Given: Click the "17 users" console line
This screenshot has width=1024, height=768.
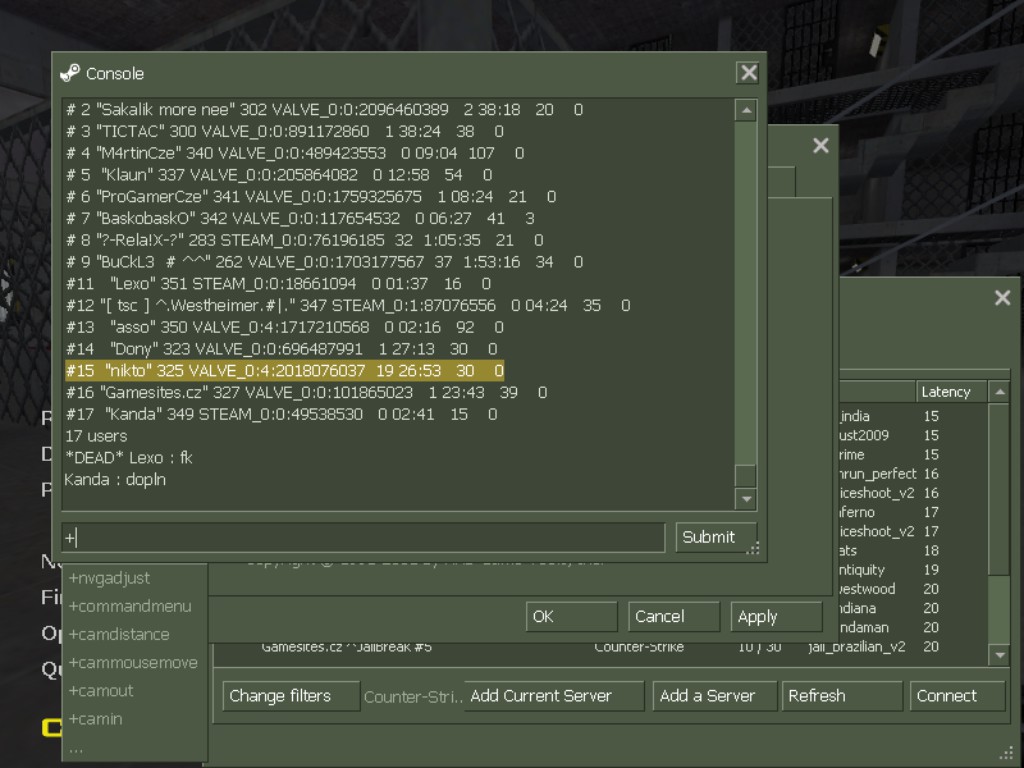Looking at the screenshot, I should 96,436.
